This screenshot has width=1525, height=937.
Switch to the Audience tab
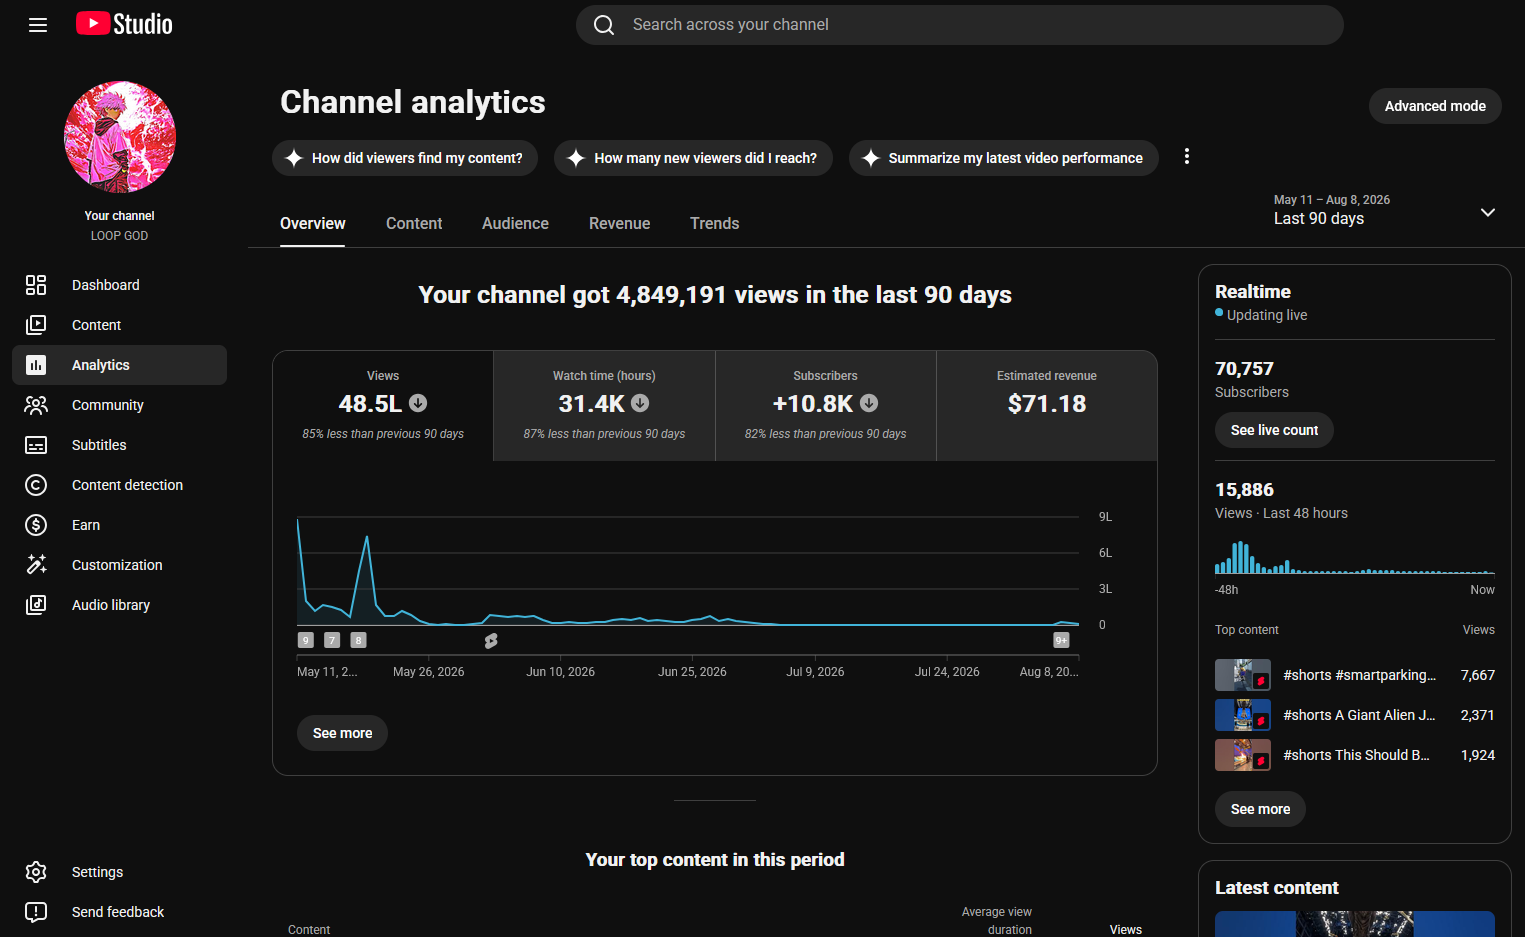click(x=515, y=224)
